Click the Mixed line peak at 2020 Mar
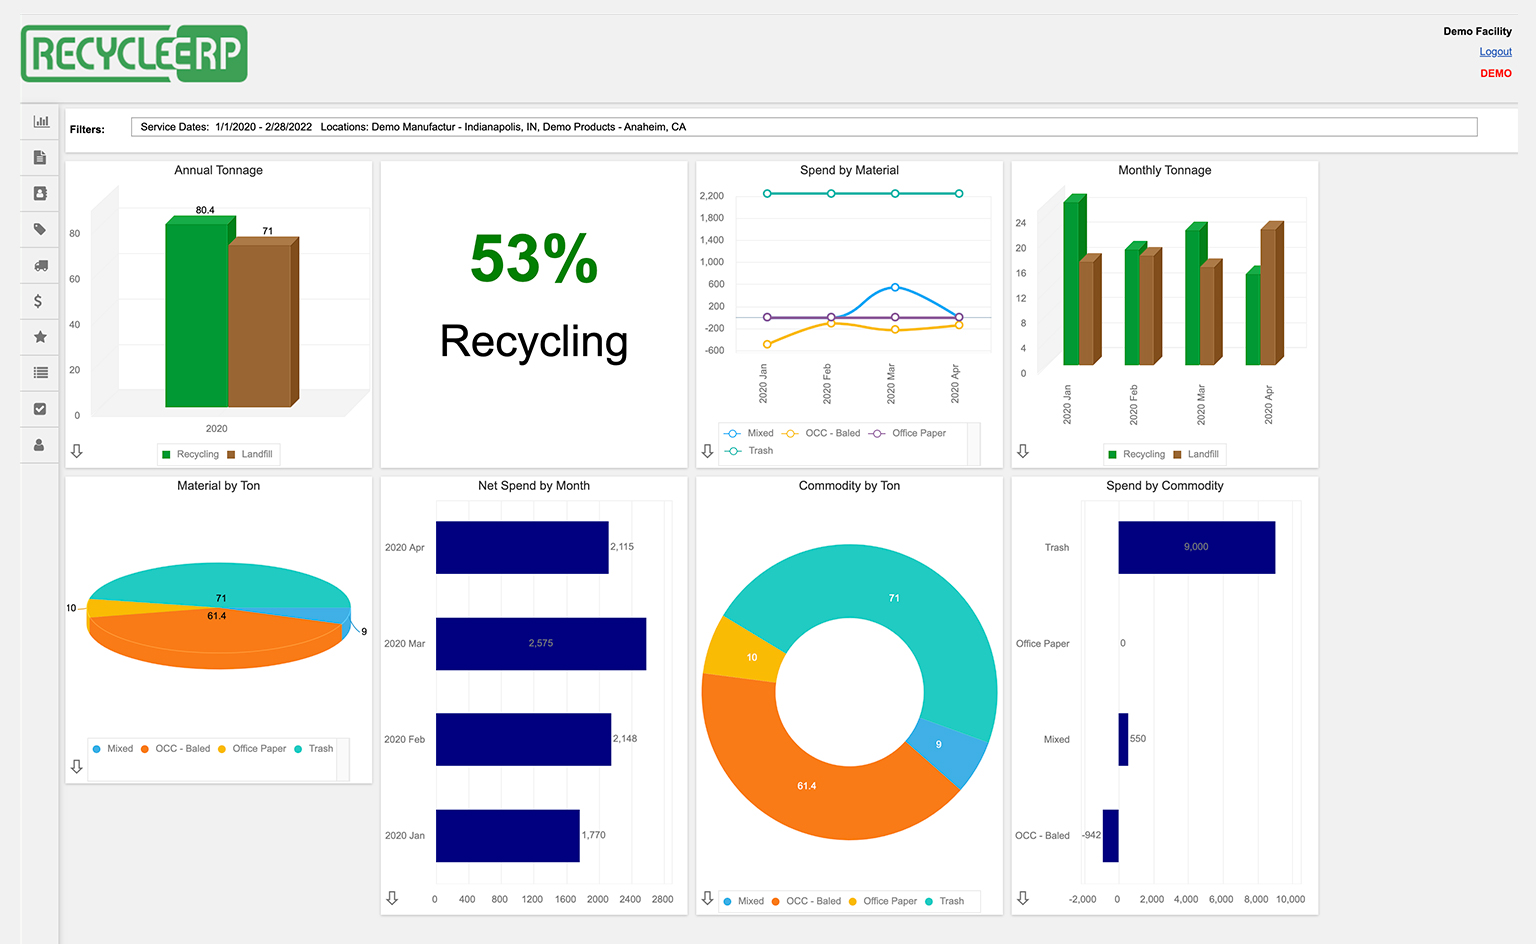The width and height of the screenshot is (1536, 944). point(895,287)
